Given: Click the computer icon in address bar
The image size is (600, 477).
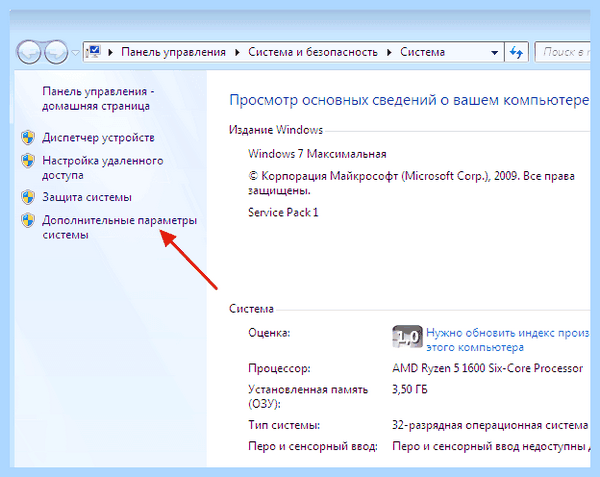Looking at the screenshot, I should point(94,52).
